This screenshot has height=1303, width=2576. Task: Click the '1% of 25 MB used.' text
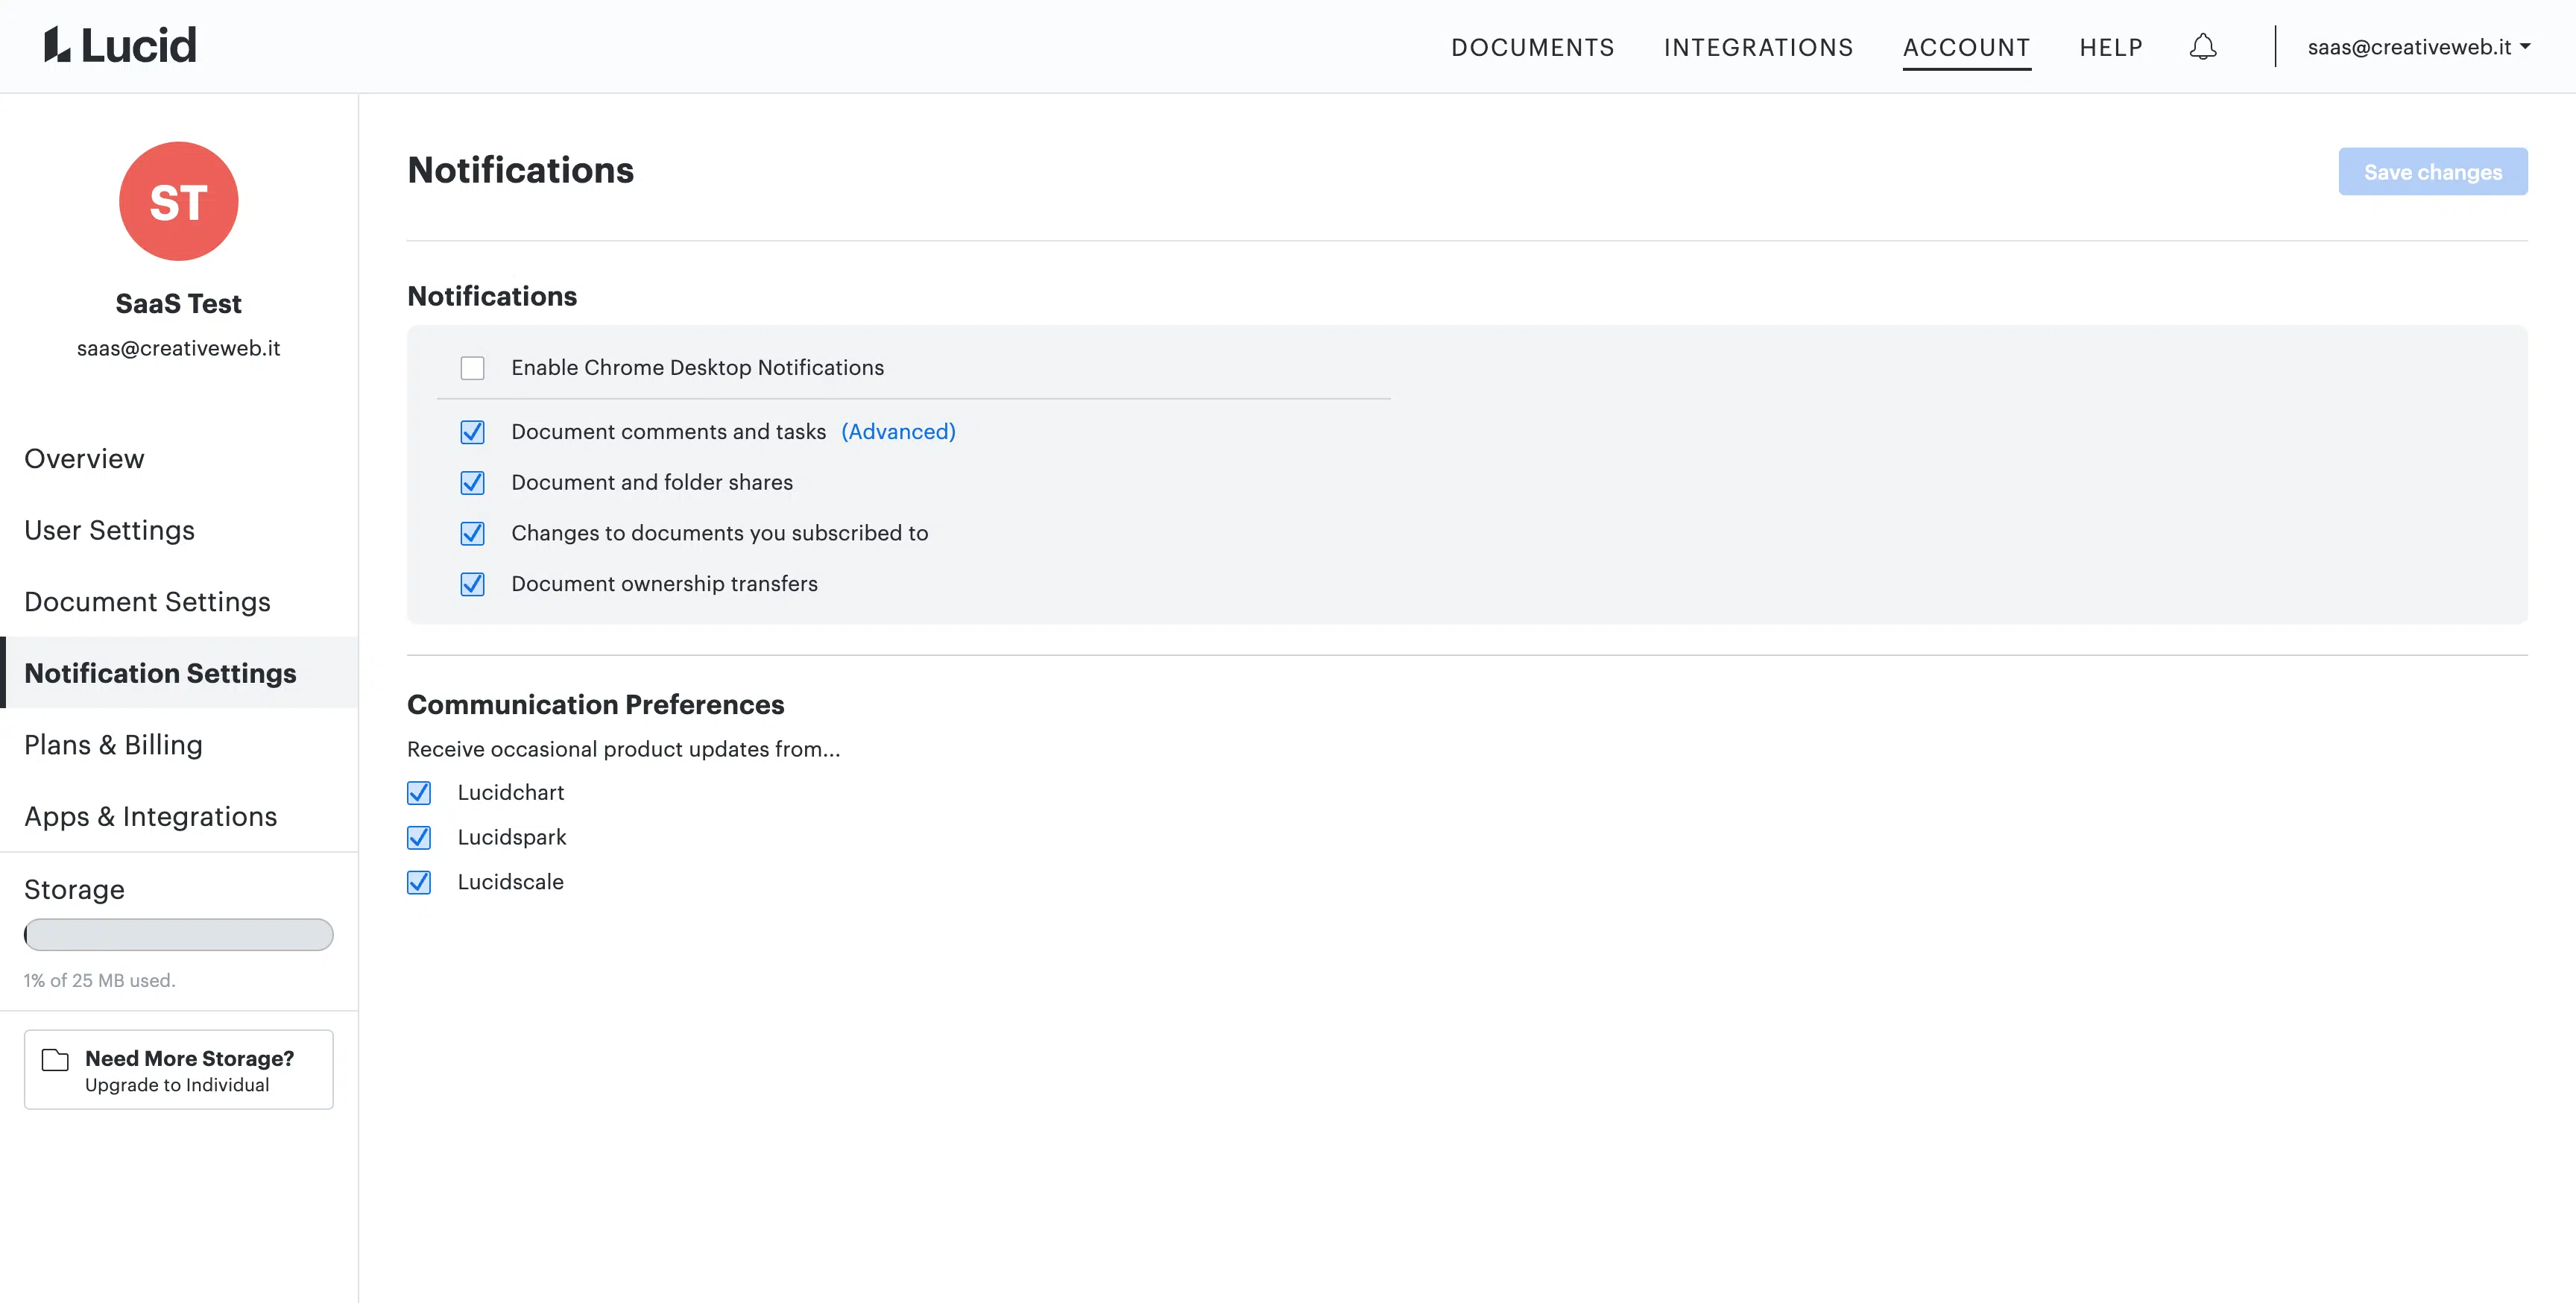(100, 981)
